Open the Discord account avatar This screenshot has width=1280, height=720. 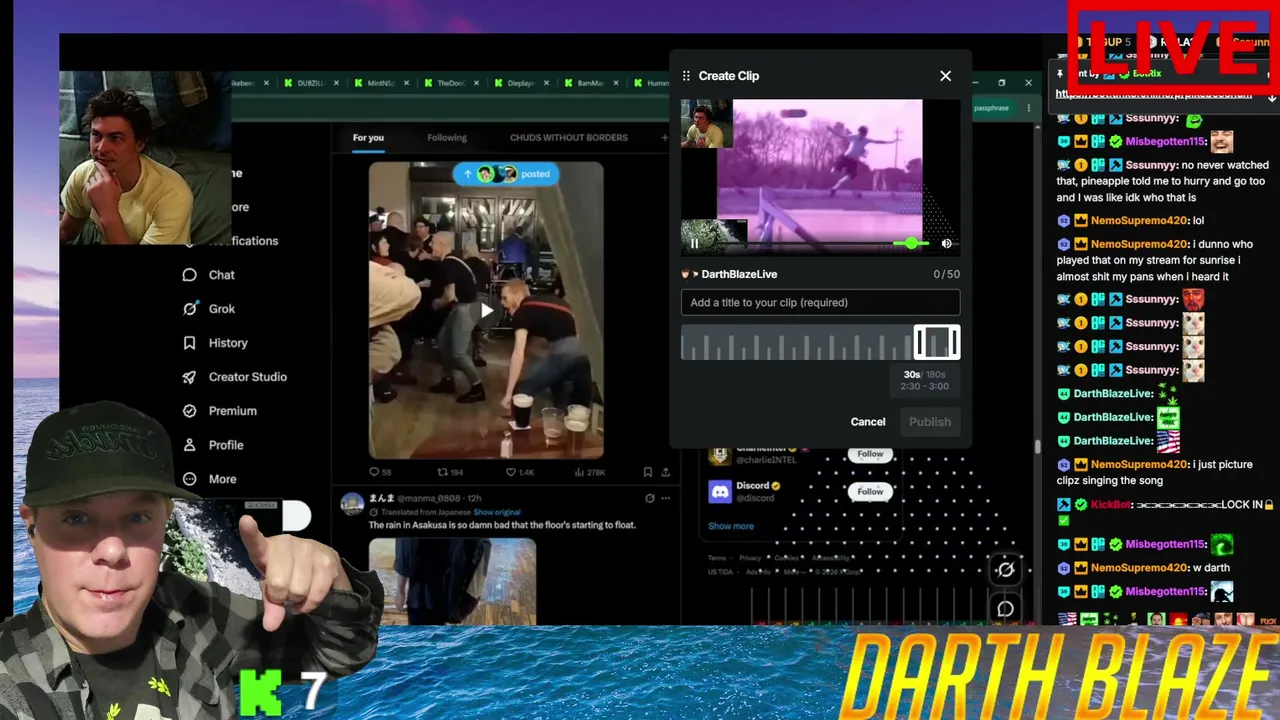(720, 492)
